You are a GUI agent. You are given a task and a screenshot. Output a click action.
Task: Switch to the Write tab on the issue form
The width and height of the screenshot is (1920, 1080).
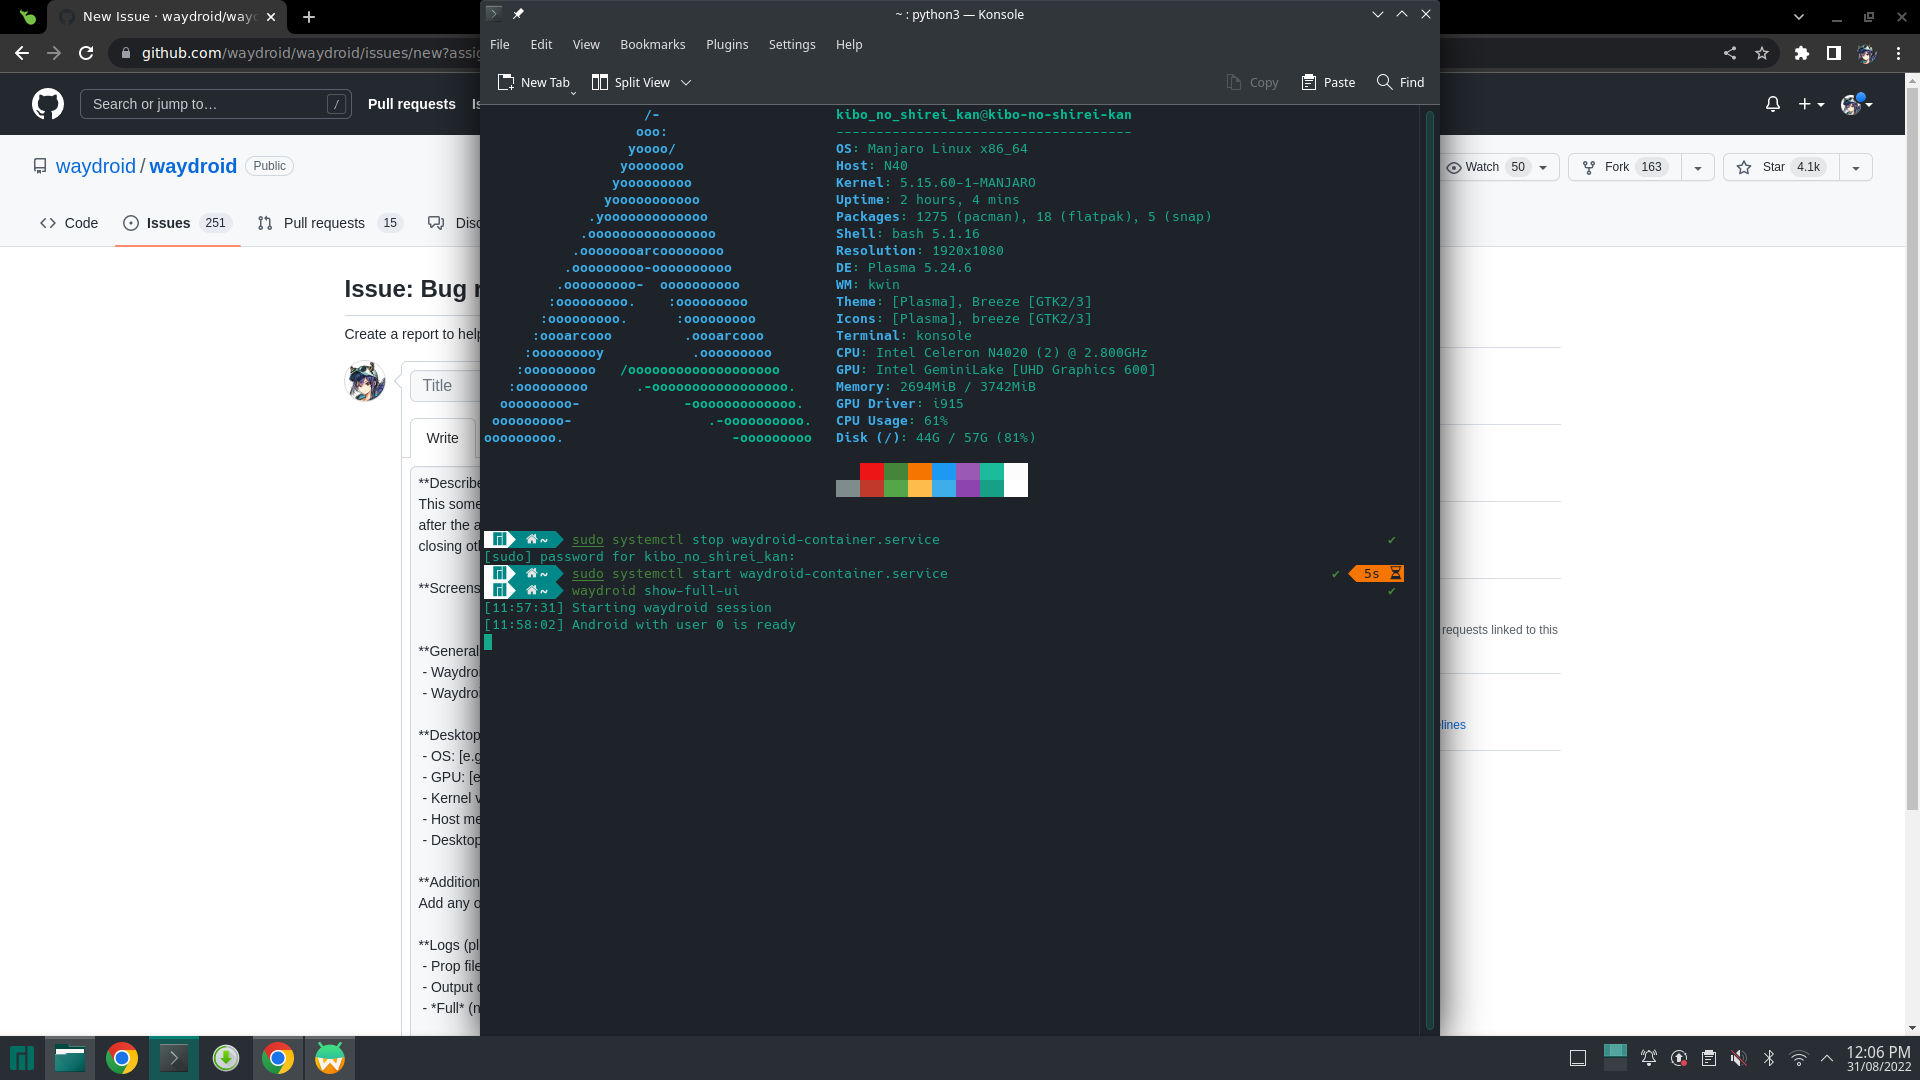441,438
